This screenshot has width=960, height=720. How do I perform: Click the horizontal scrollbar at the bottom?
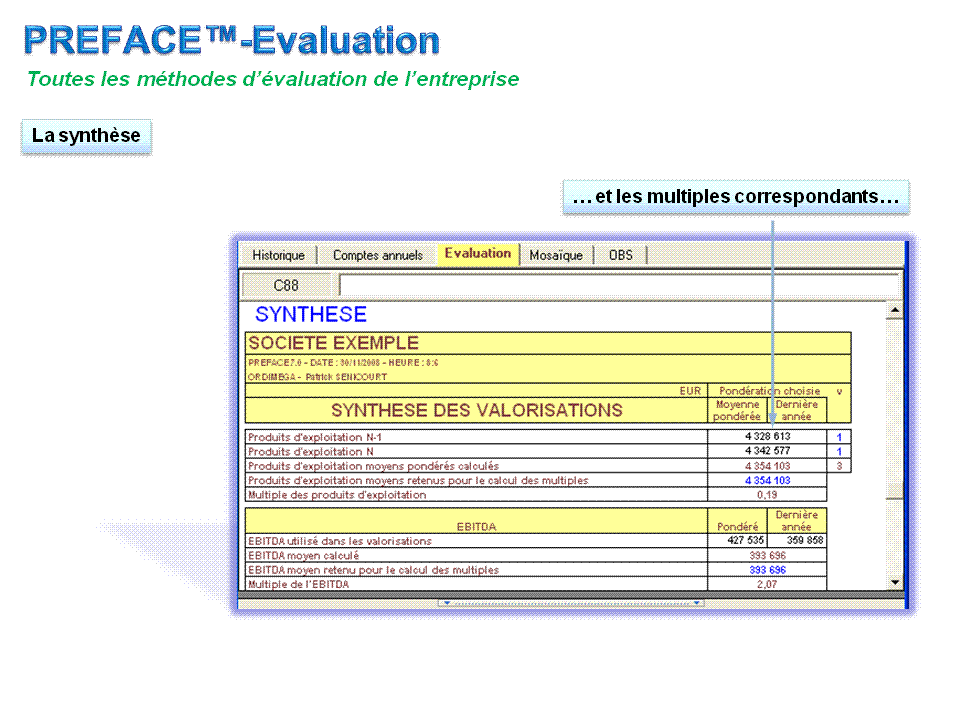point(571,603)
